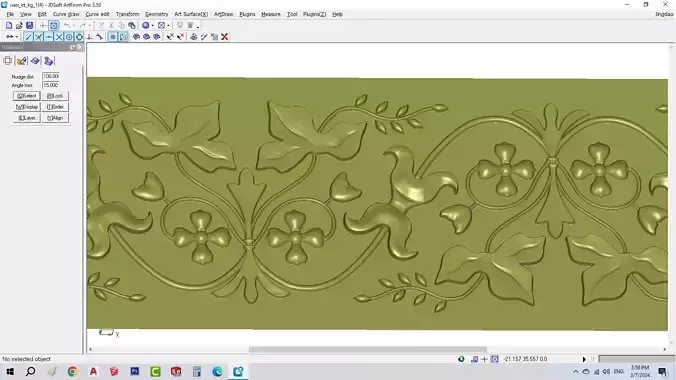Click the New file icon
The width and height of the screenshot is (676, 380).
(x=9, y=25)
